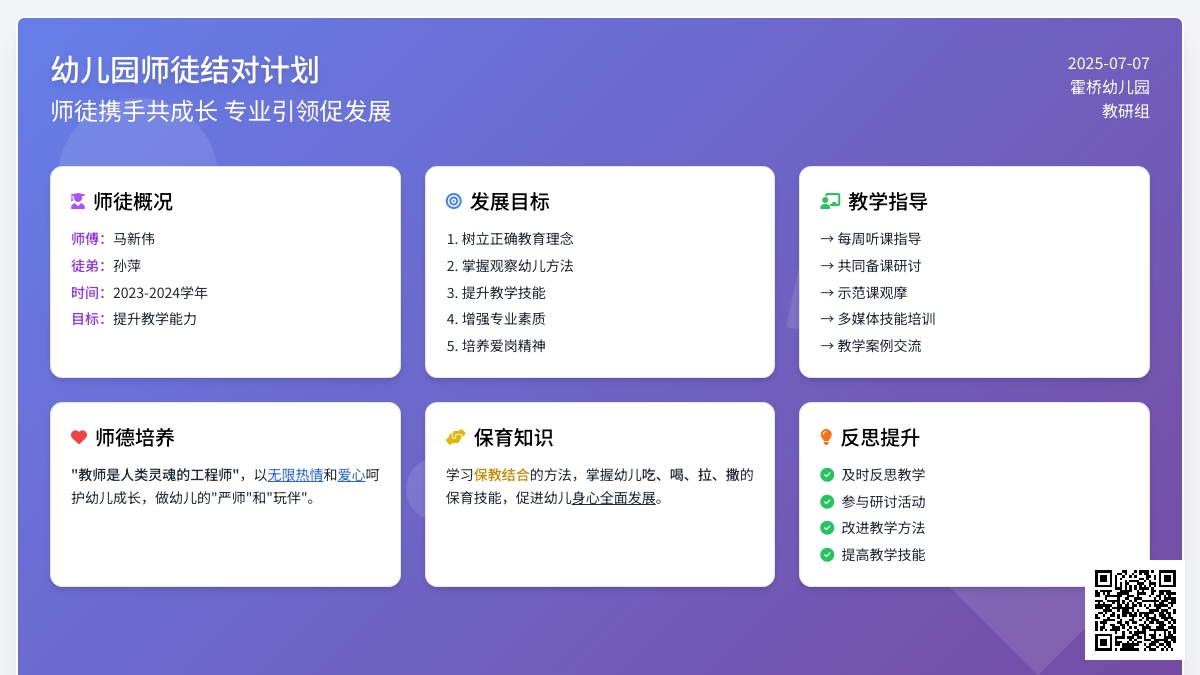The width and height of the screenshot is (1200, 675).
Task: Click the lightbulb icon beside 反思提升
Action: 826,437
